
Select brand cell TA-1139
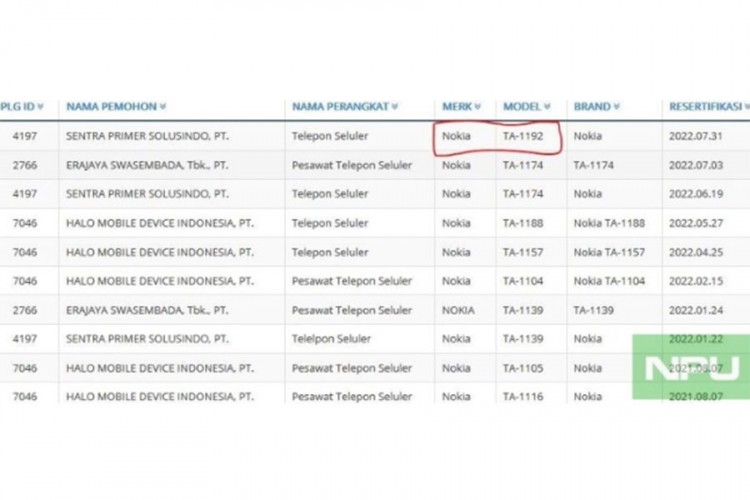(594, 311)
